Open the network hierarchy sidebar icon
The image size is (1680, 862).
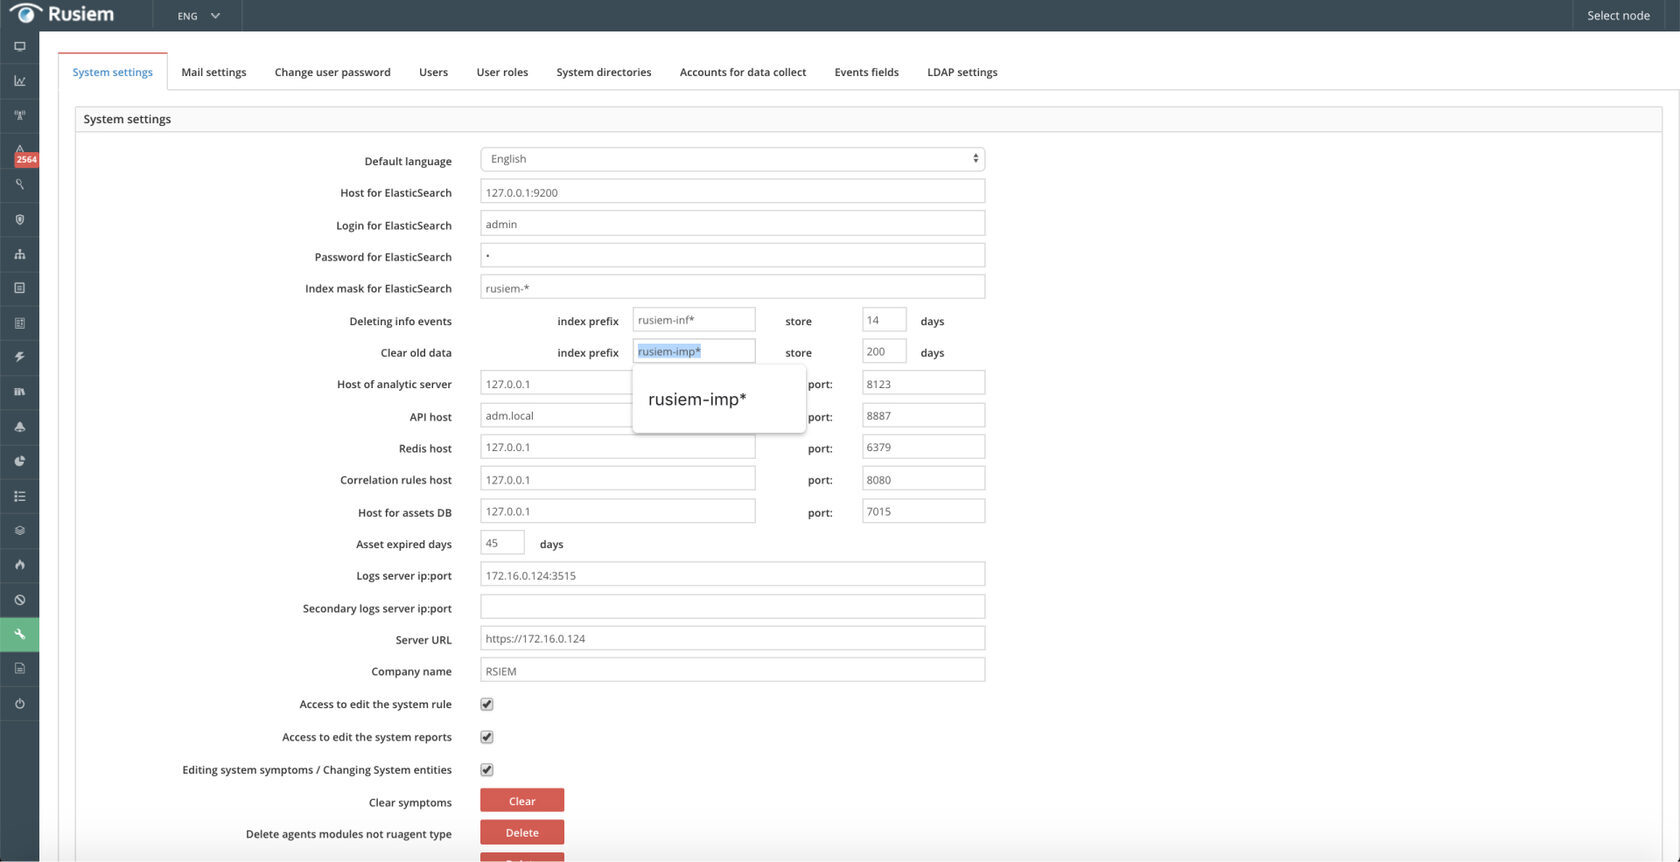pyautogui.click(x=19, y=254)
